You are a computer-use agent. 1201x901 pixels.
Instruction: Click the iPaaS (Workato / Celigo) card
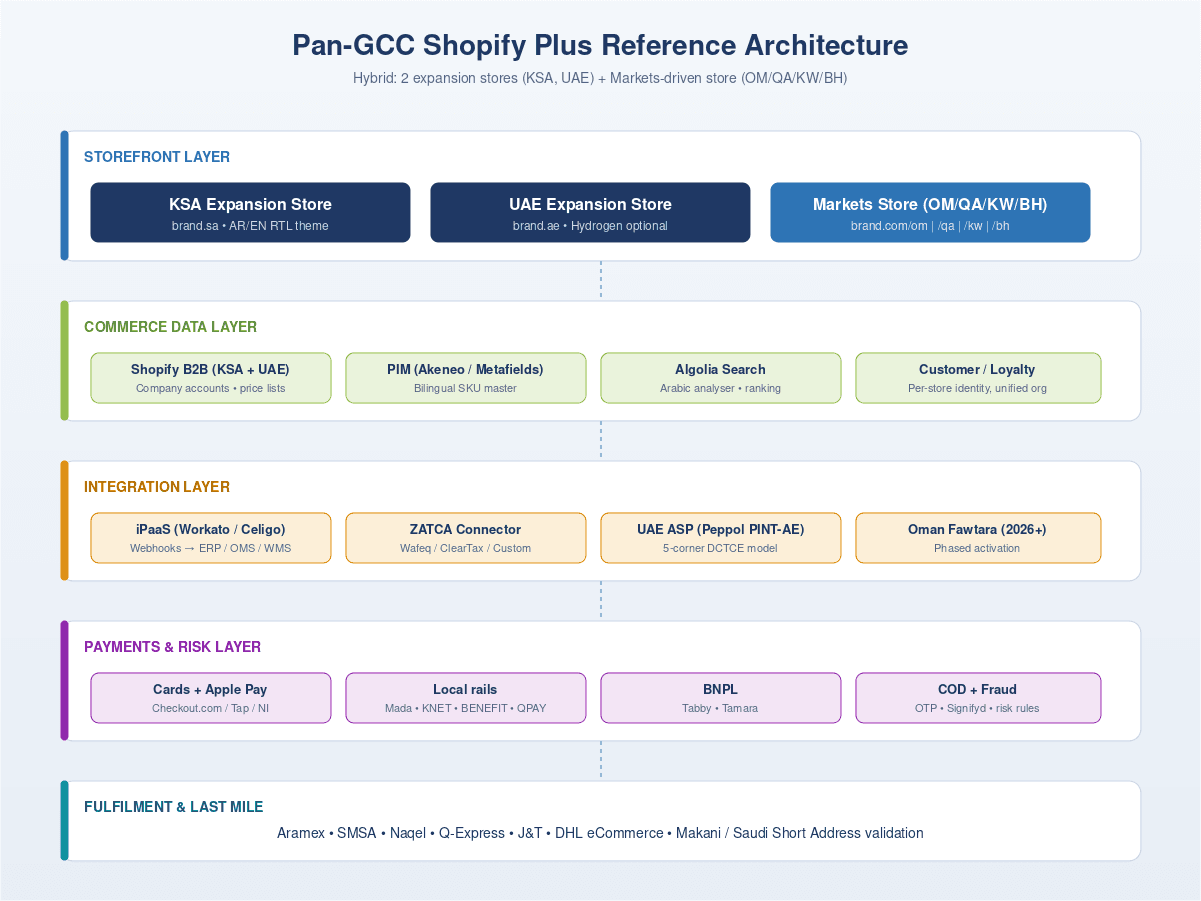211,538
